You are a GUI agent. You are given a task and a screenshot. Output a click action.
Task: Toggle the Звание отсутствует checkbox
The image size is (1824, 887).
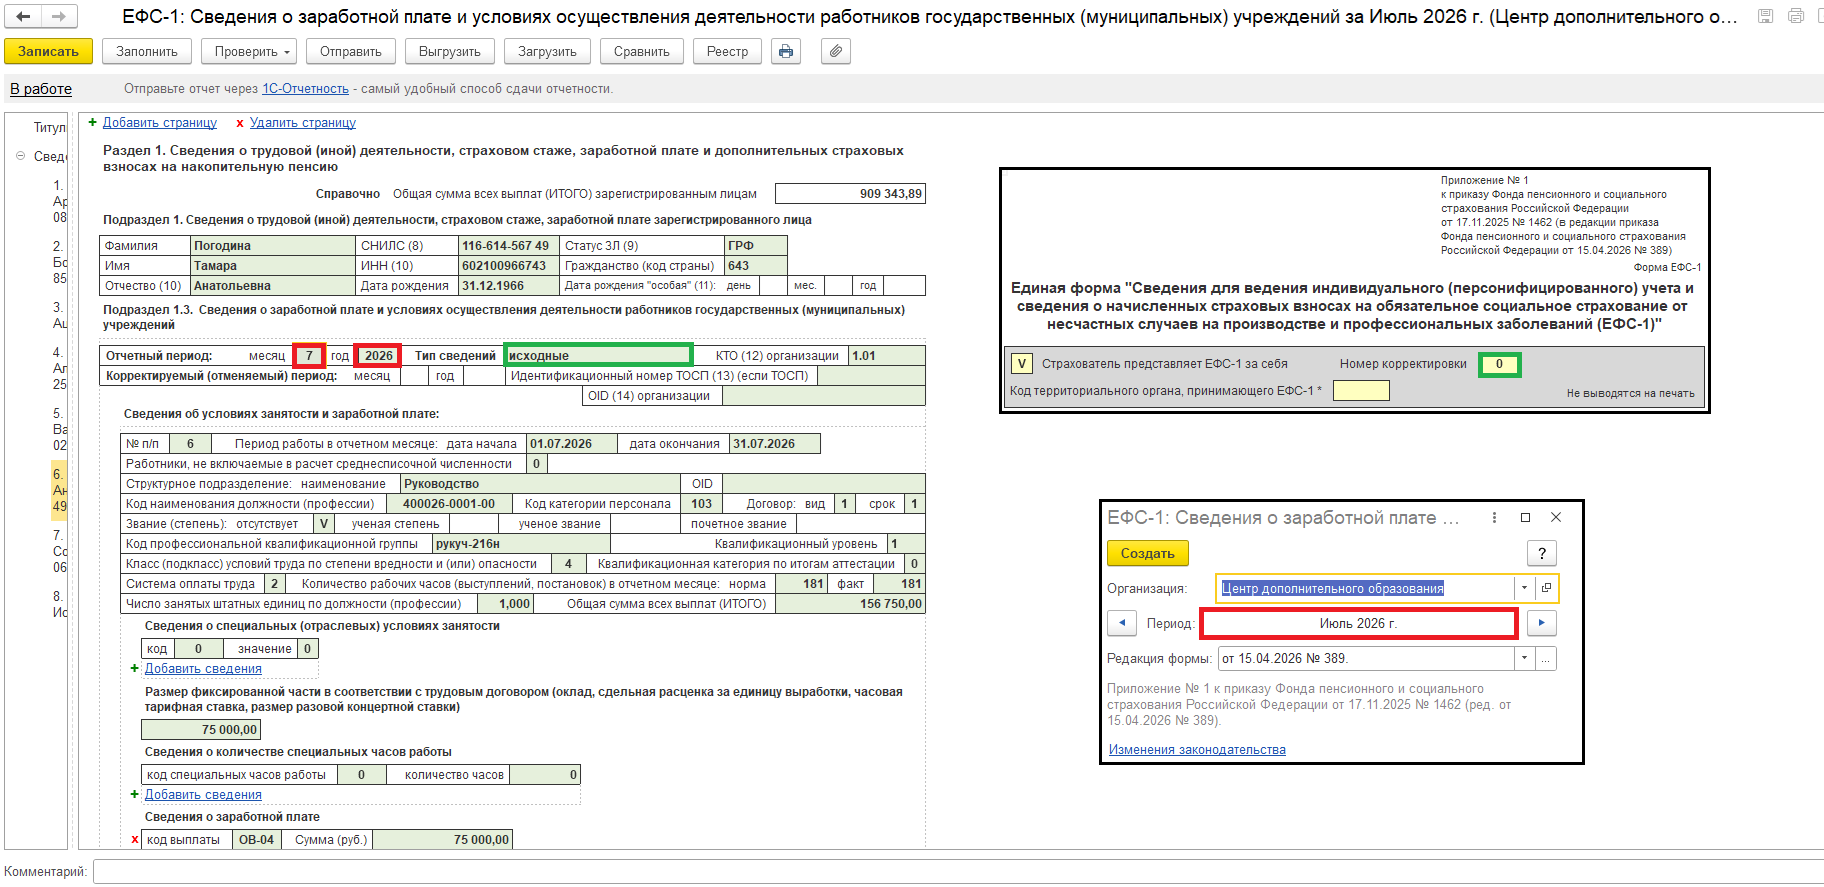point(324,524)
